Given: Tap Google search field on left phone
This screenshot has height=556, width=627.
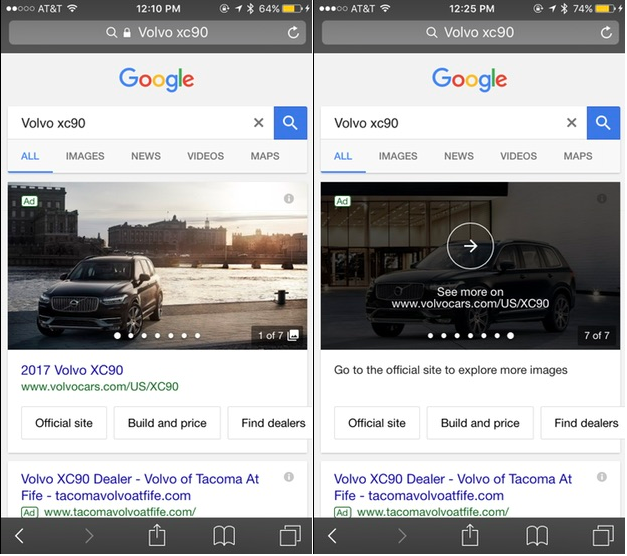Looking at the screenshot, I should (x=141, y=123).
